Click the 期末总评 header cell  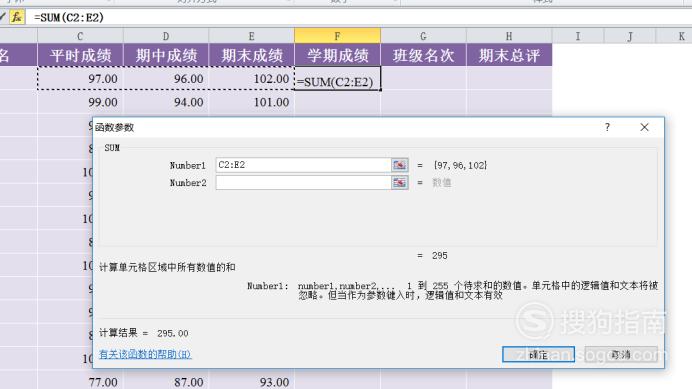click(509, 55)
